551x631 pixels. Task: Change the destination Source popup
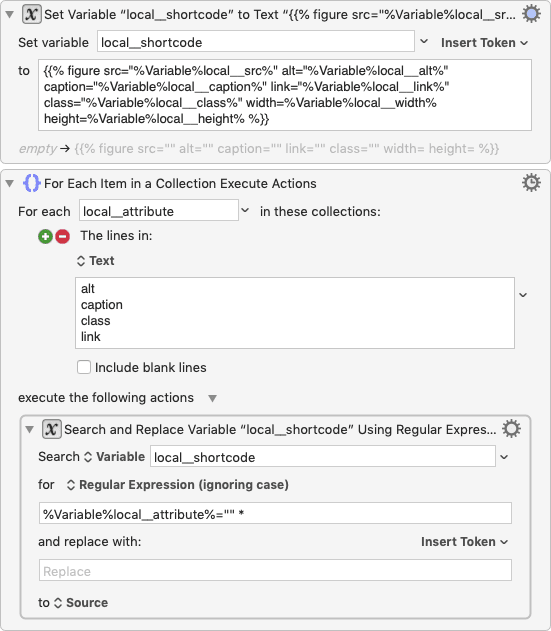pyautogui.click(x=81, y=603)
